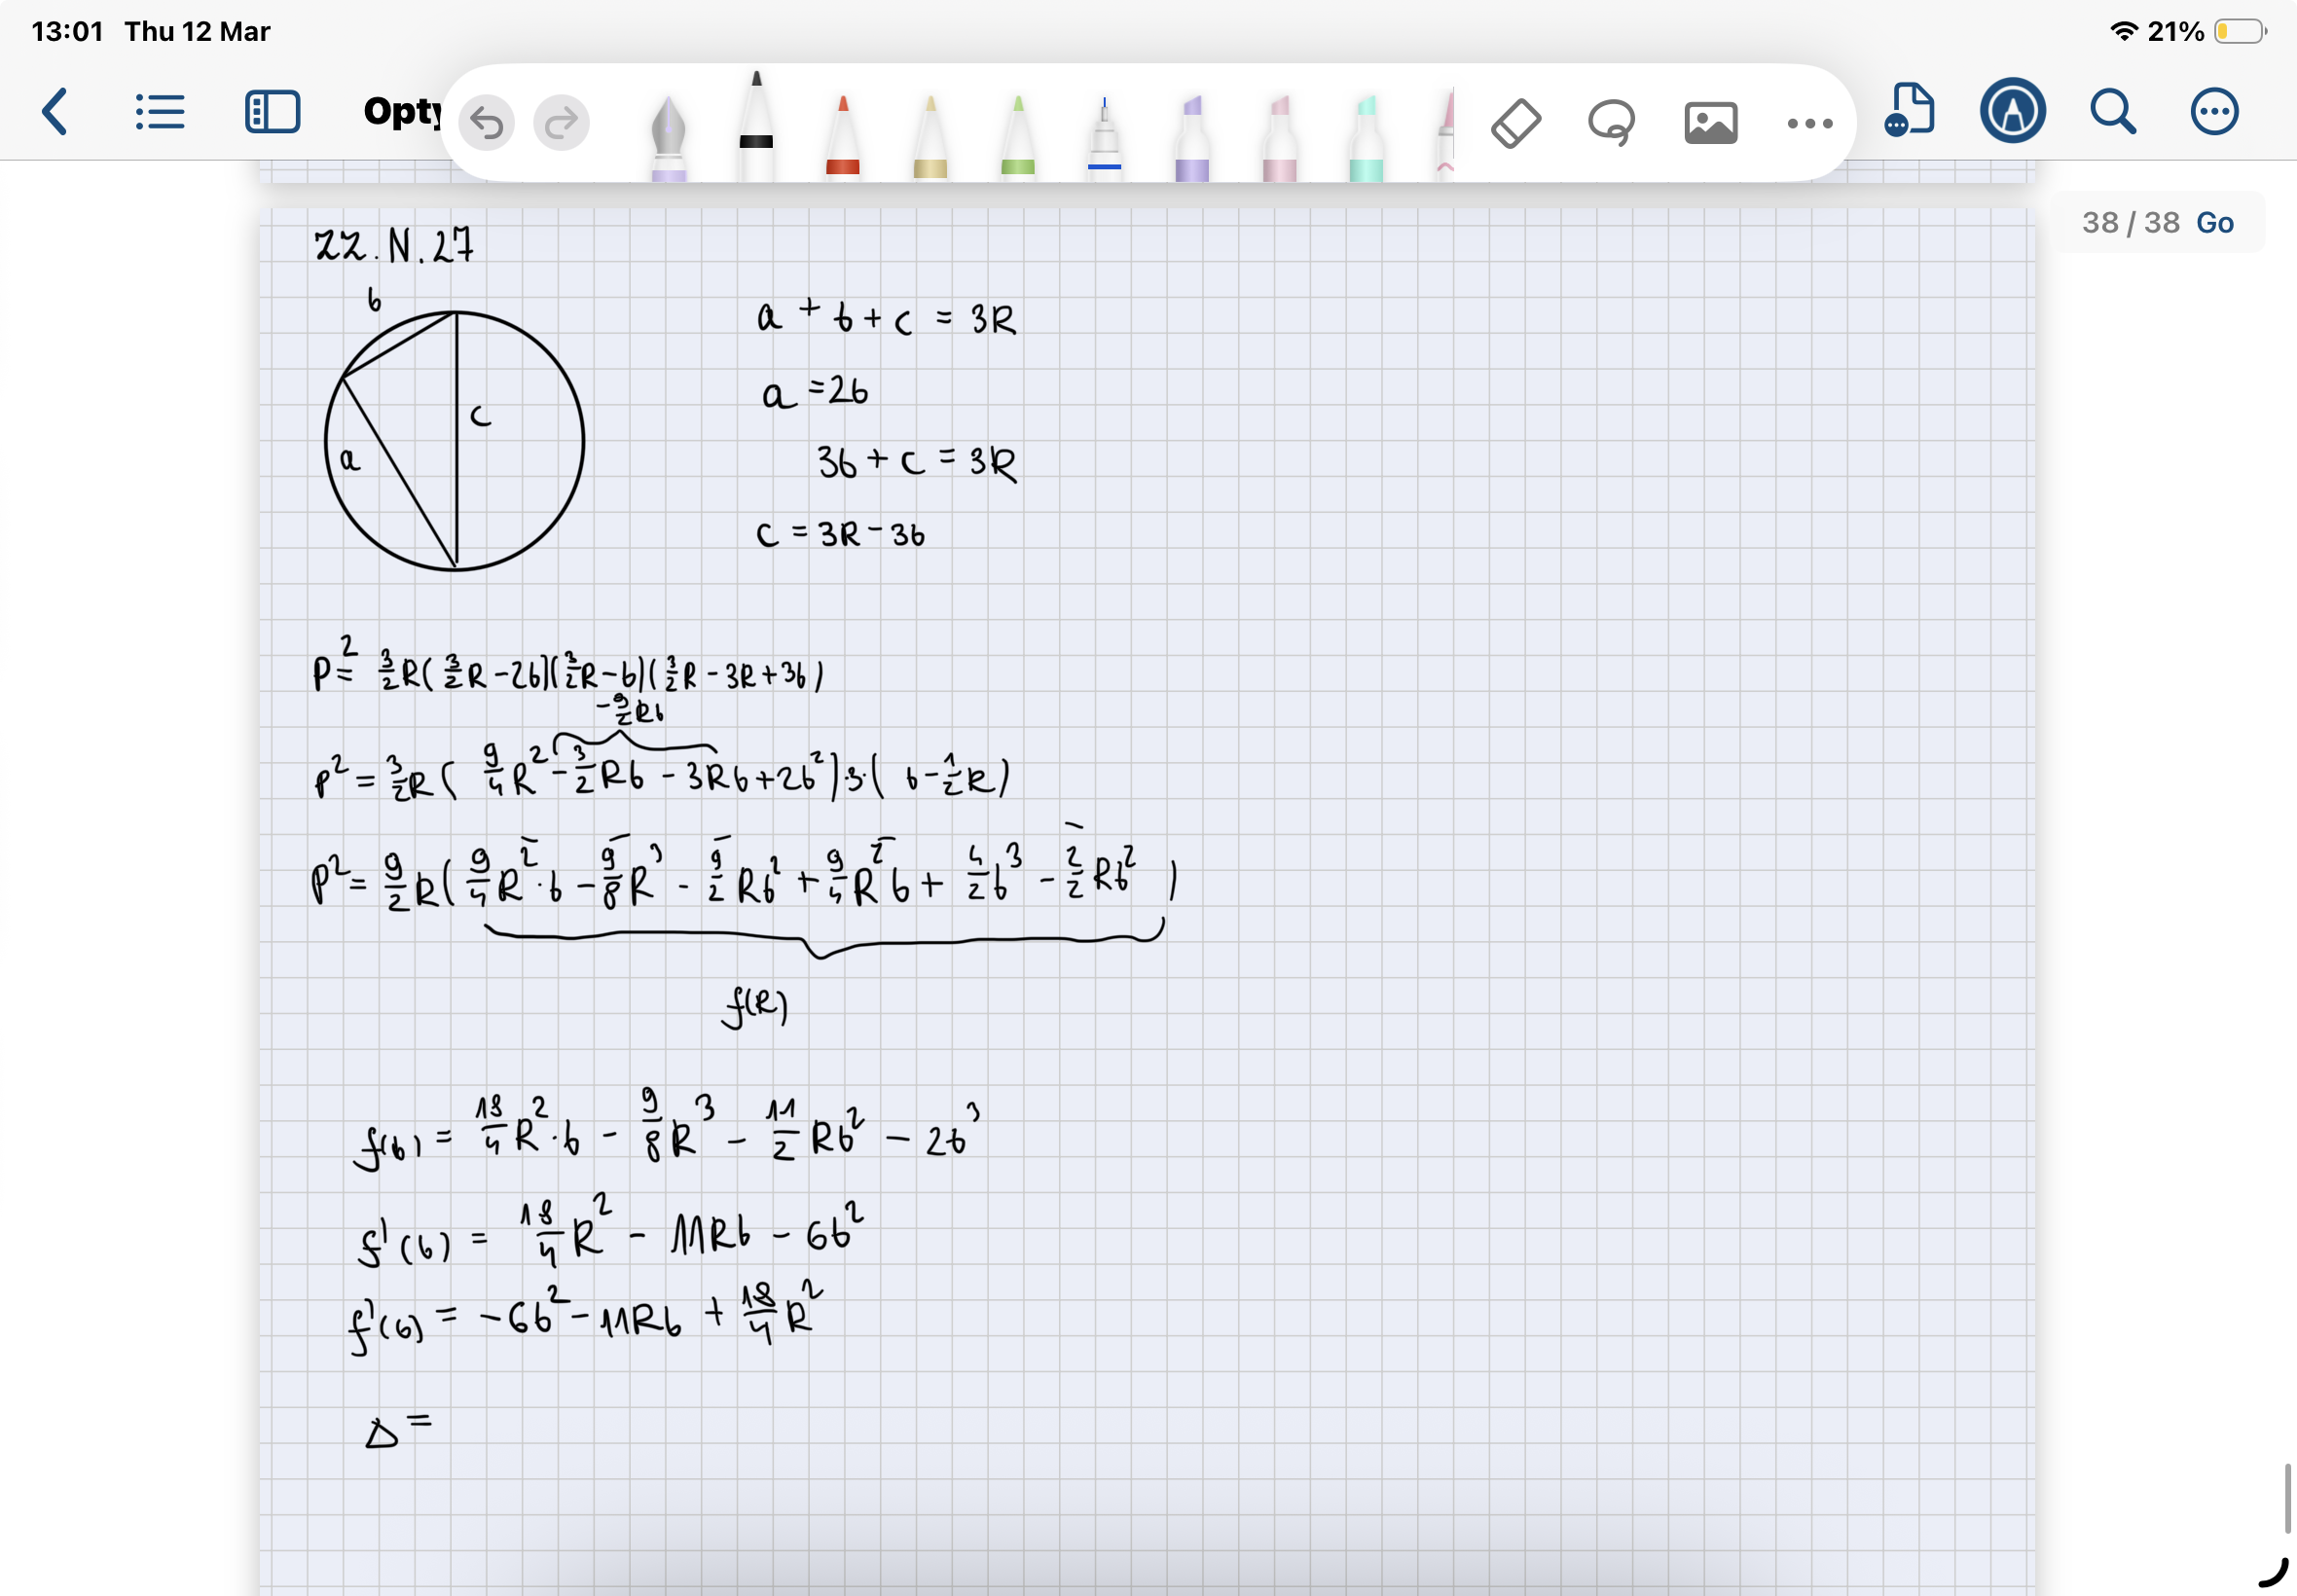
Task: Open the outline list view
Action: click(x=160, y=111)
